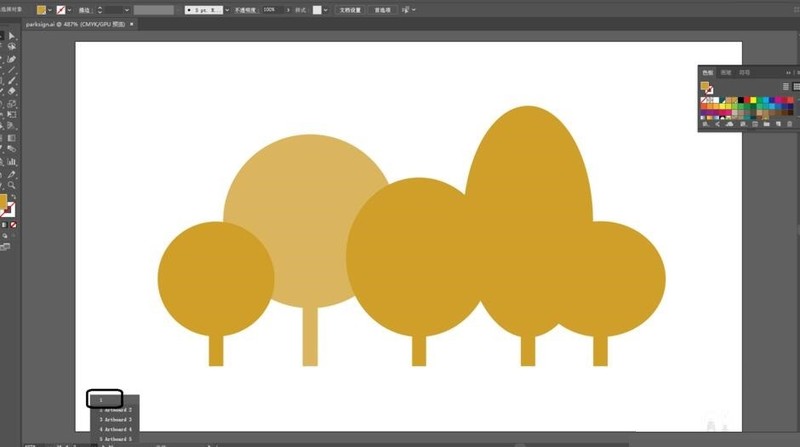The width and height of the screenshot is (800, 447).
Task: Set color to None in toolbar
Action: tap(13, 225)
